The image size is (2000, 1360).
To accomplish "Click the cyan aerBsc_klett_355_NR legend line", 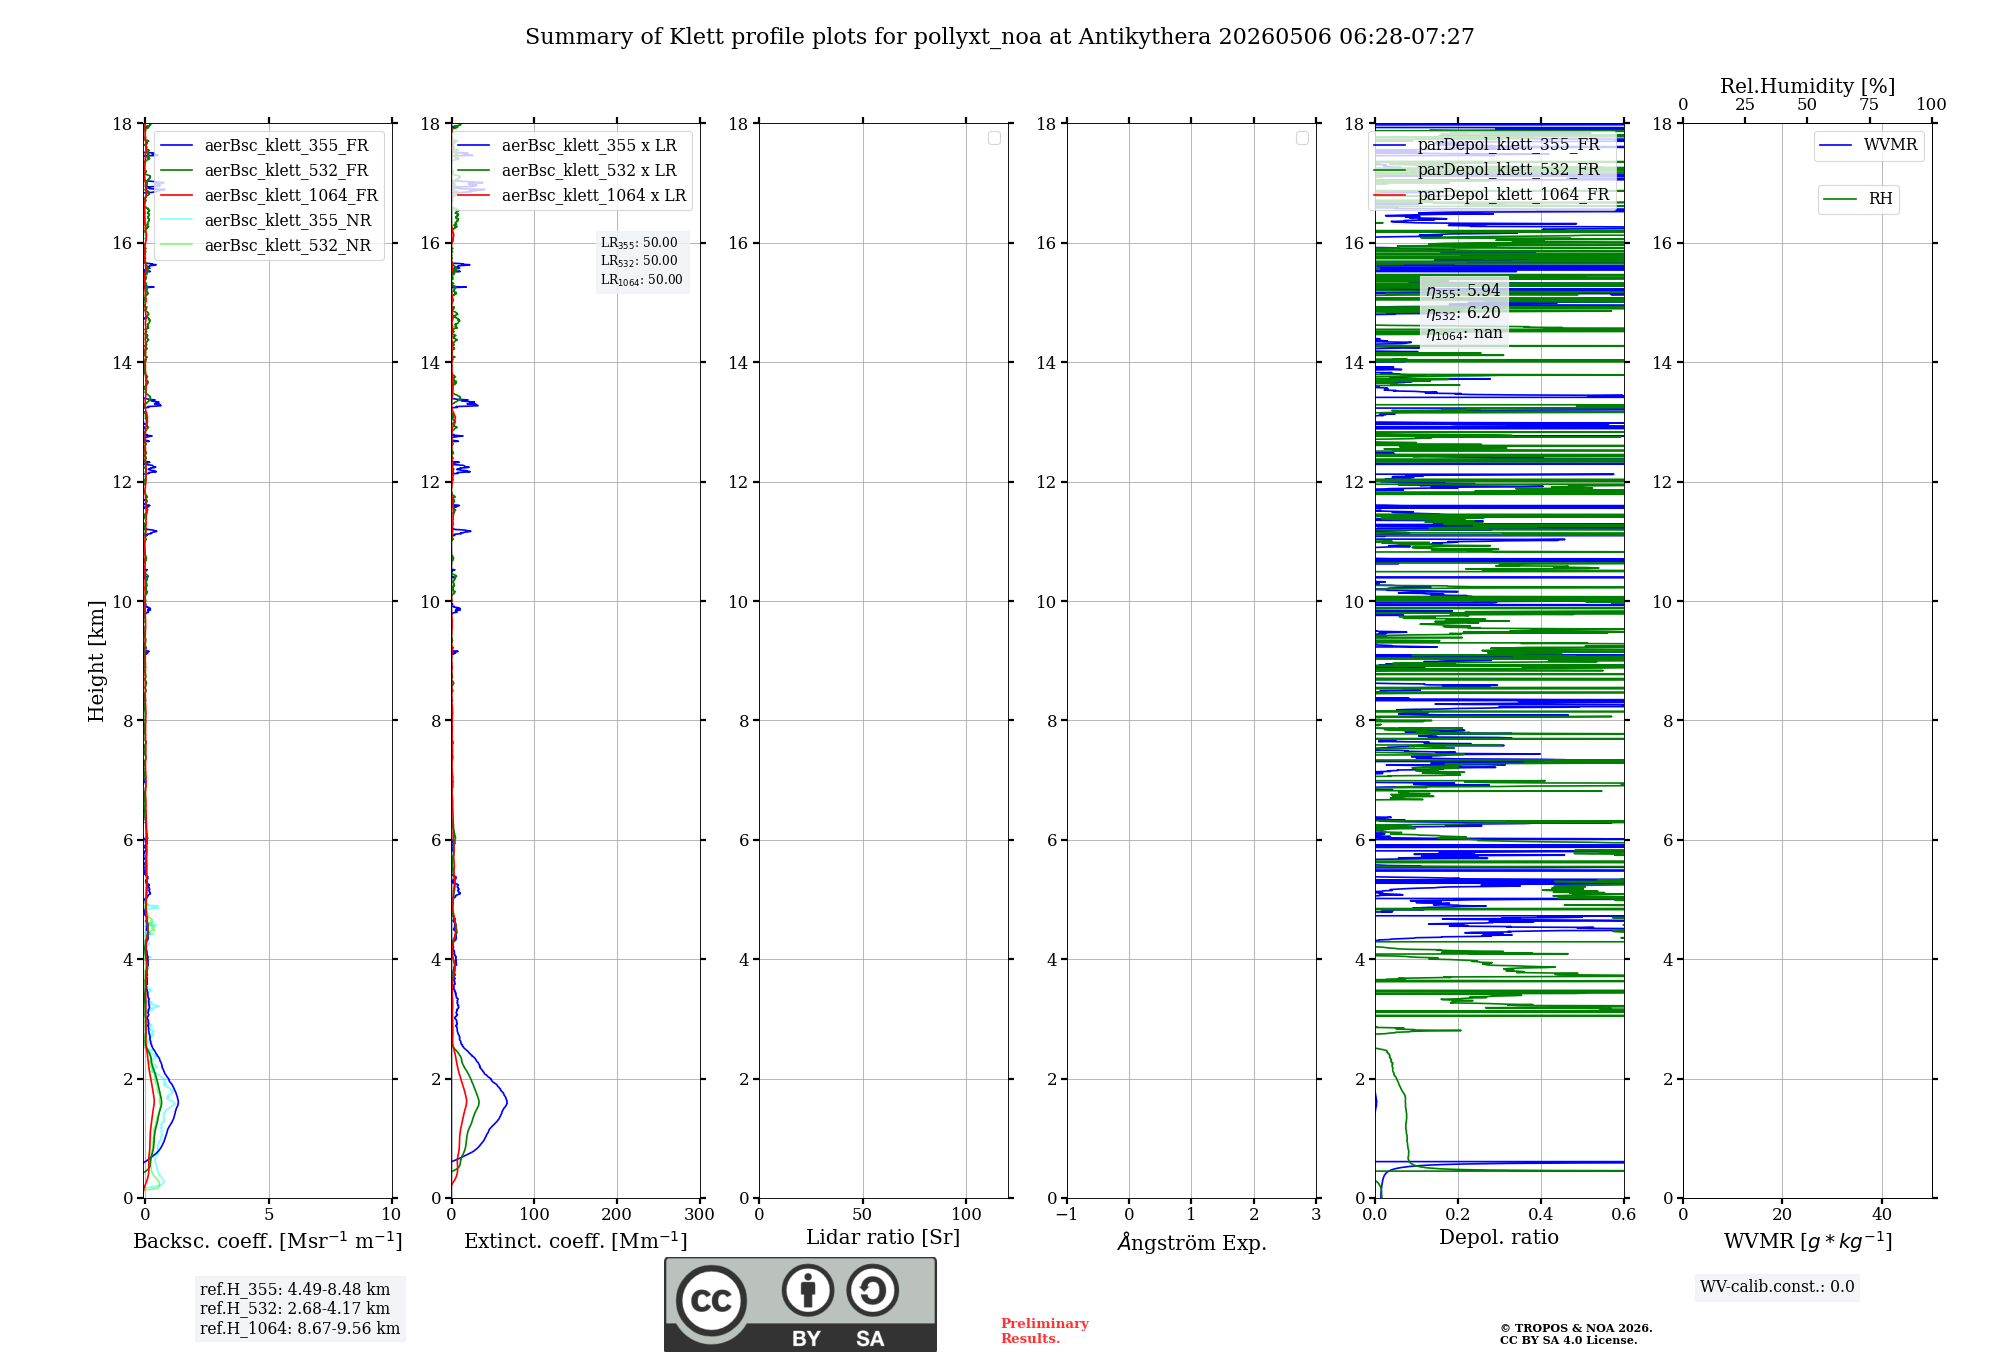I will (175, 221).
